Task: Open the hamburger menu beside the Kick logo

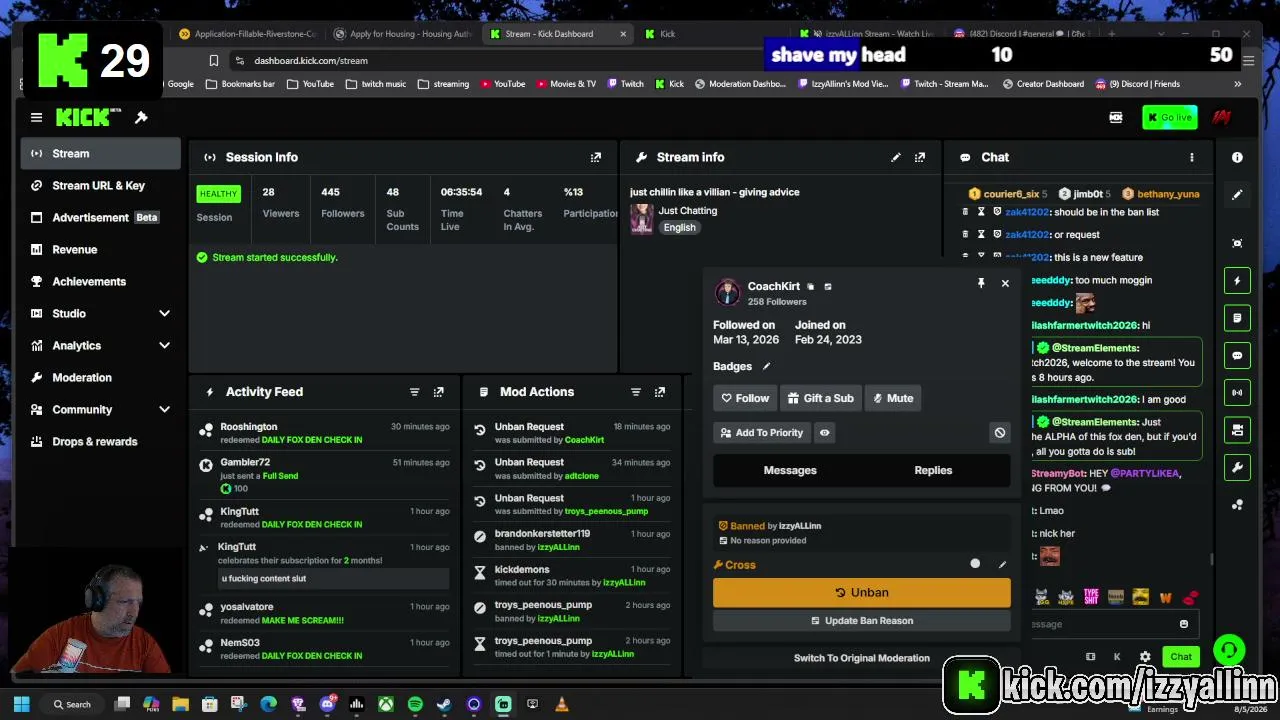Action: 36,118
